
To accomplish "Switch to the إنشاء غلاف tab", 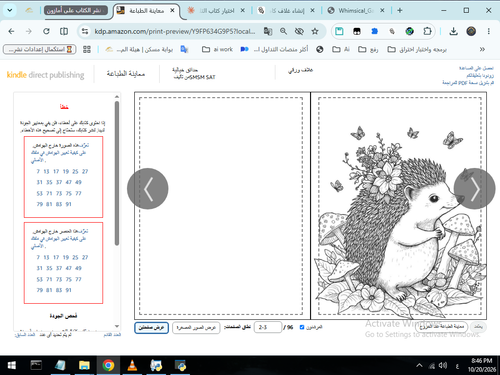I will [x=287, y=11].
